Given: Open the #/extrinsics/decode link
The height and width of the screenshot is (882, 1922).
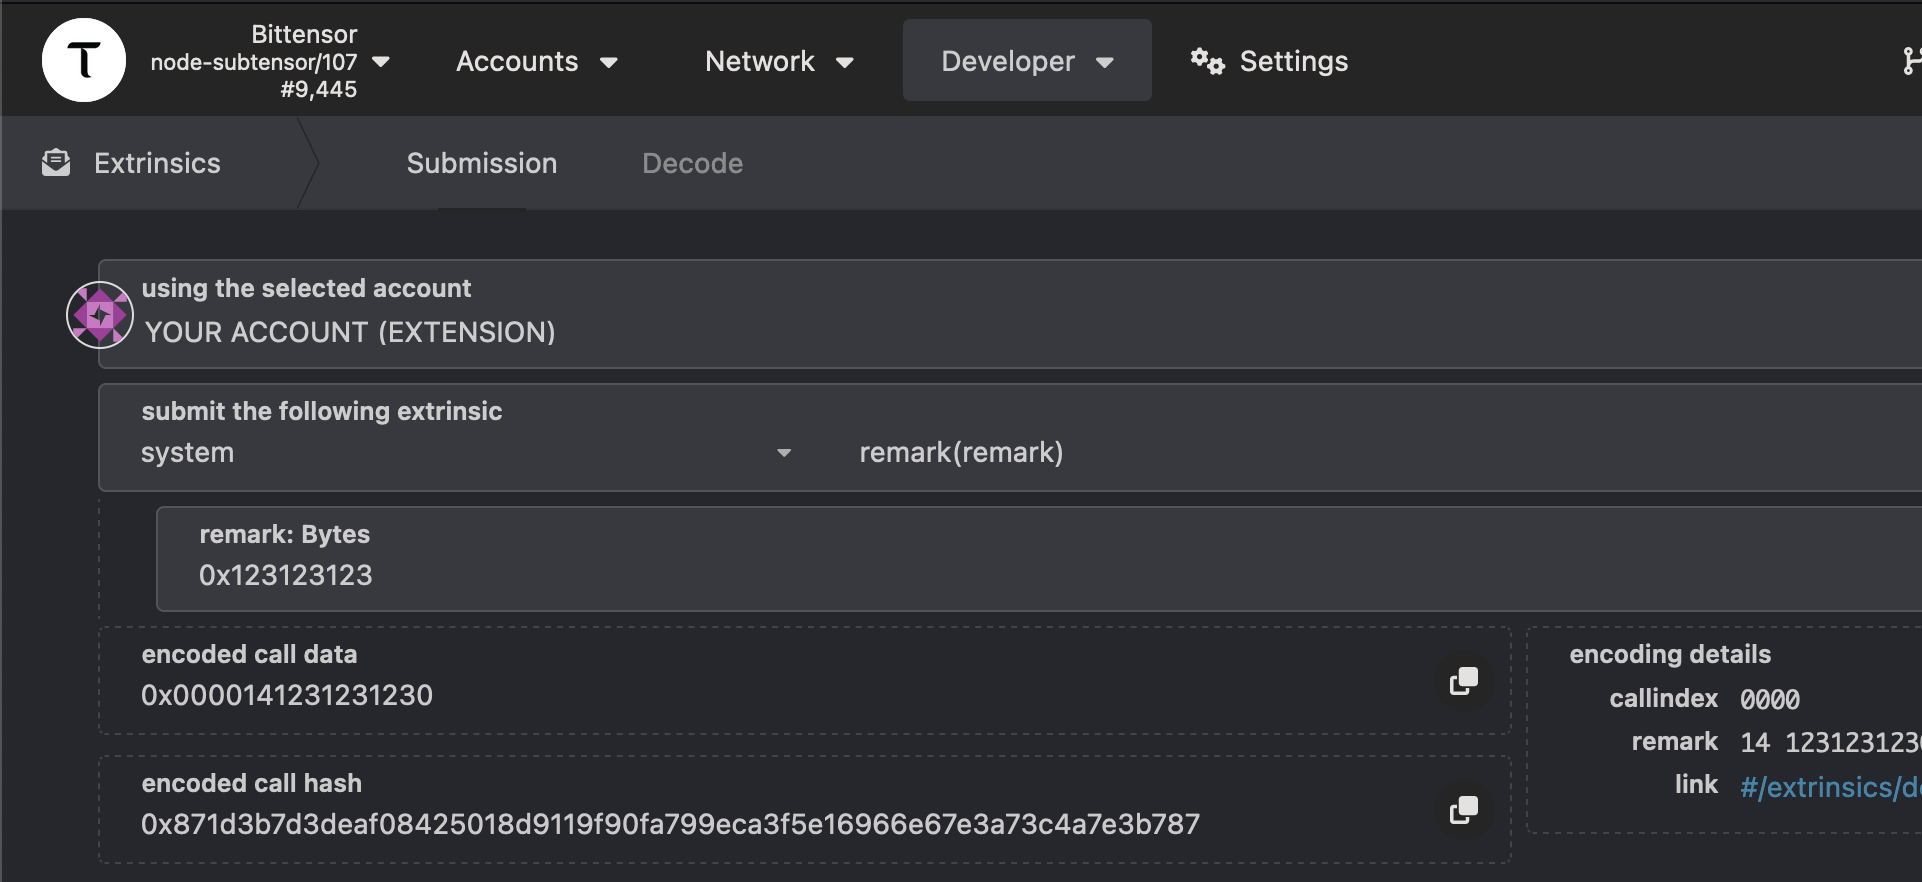Looking at the screenshot, I should pos(1830,787).
